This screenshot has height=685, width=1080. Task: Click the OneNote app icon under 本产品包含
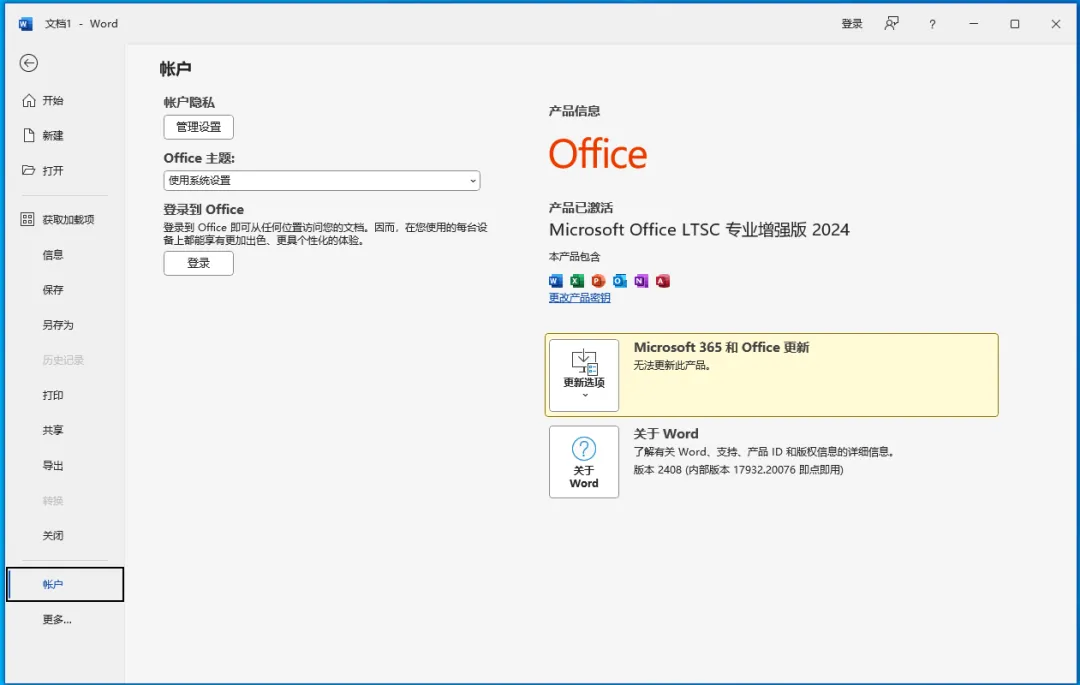pos(641,281)
